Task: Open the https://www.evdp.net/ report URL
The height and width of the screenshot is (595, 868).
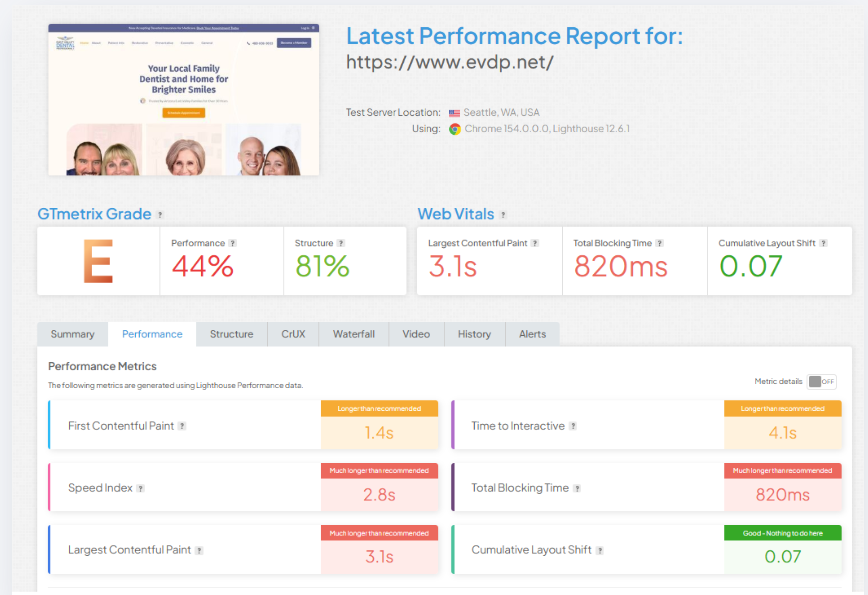Action: [450, 62]
